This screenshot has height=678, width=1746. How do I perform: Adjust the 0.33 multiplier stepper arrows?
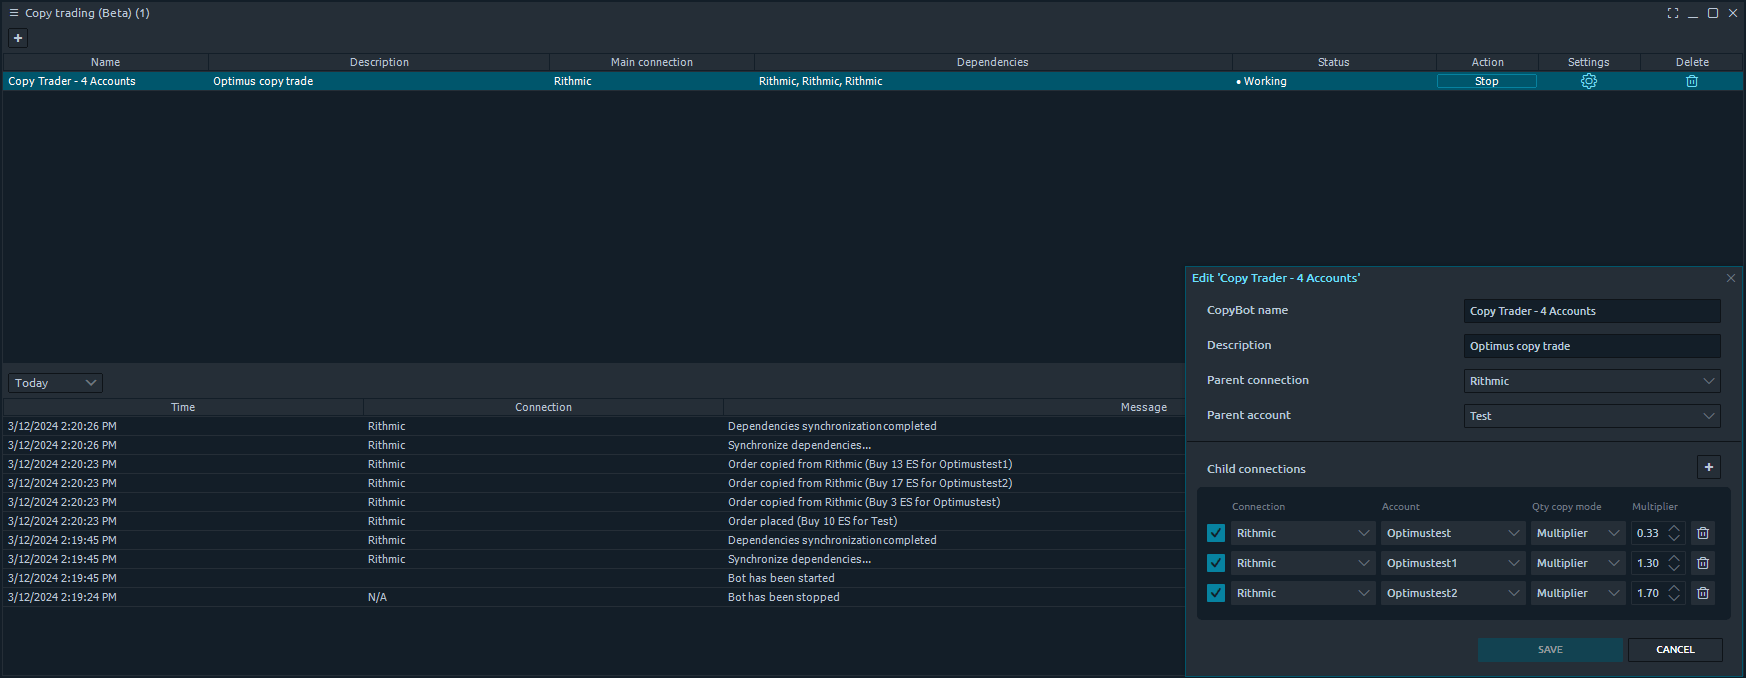pos(1674,533)
